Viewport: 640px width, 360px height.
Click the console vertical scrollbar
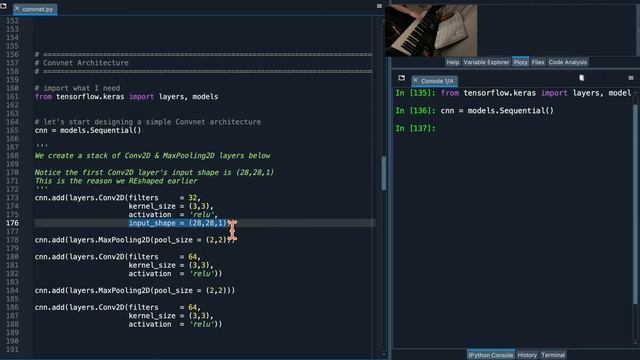tap(635, 204)
